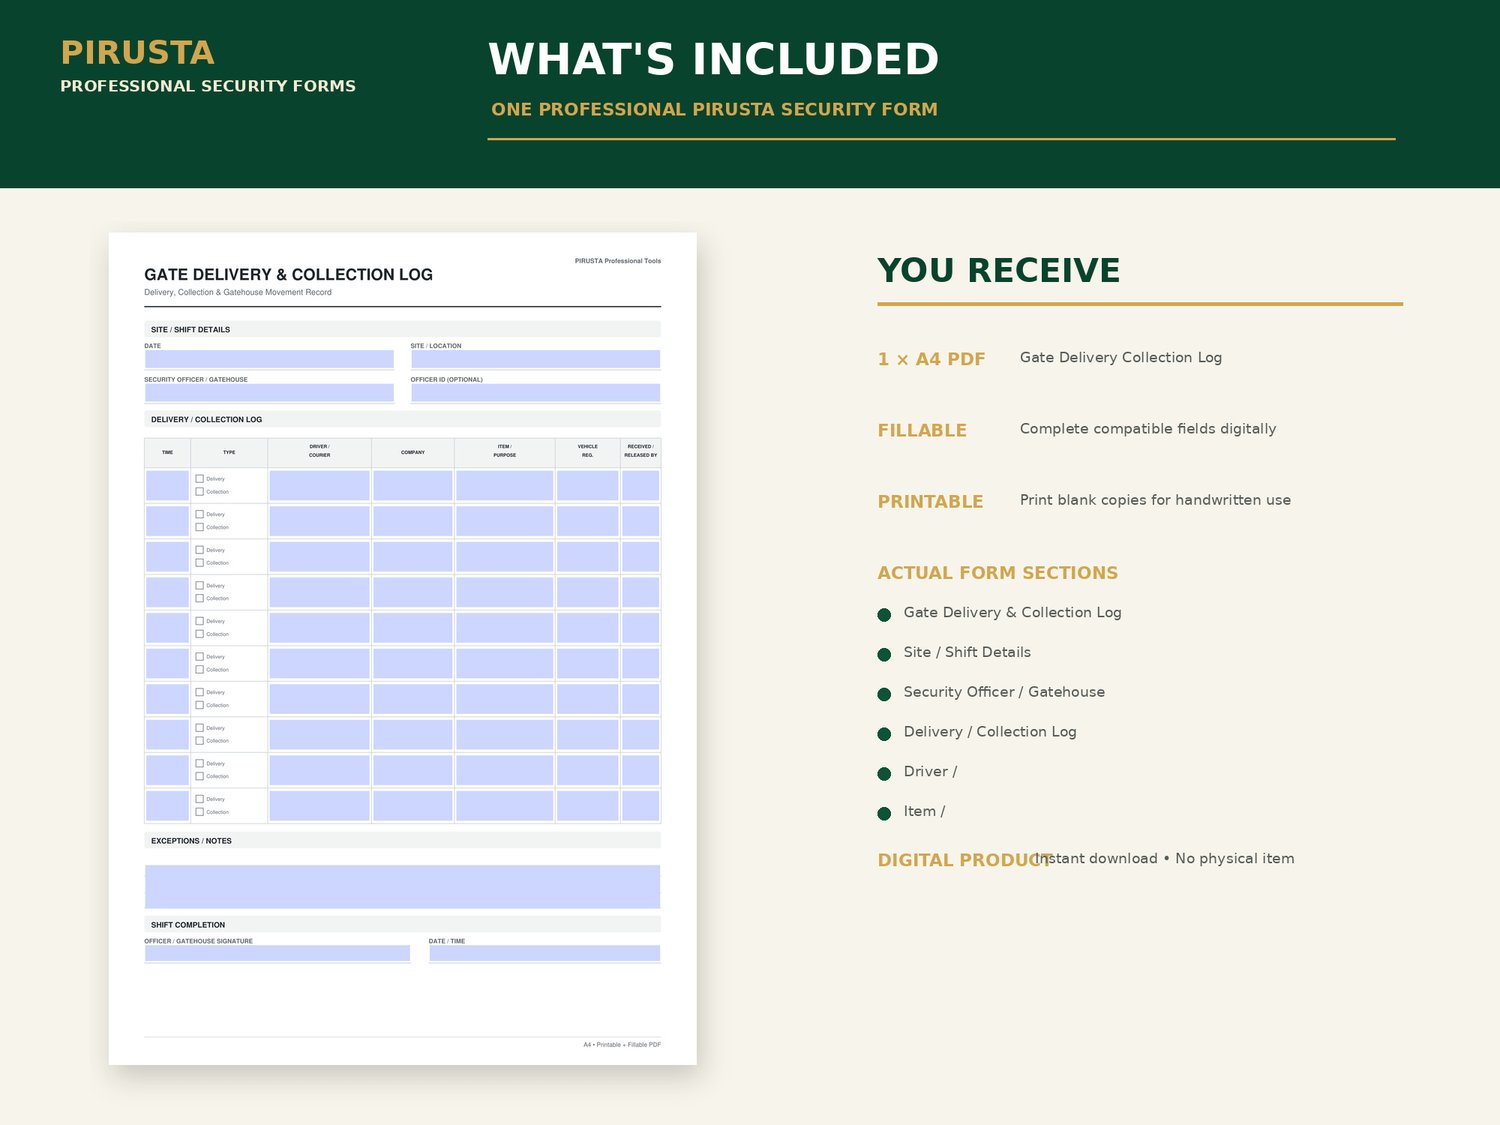1500x1125 pixels.
Task: Tick the Collection checkbox in the third log row
Action: click(199, 563)
